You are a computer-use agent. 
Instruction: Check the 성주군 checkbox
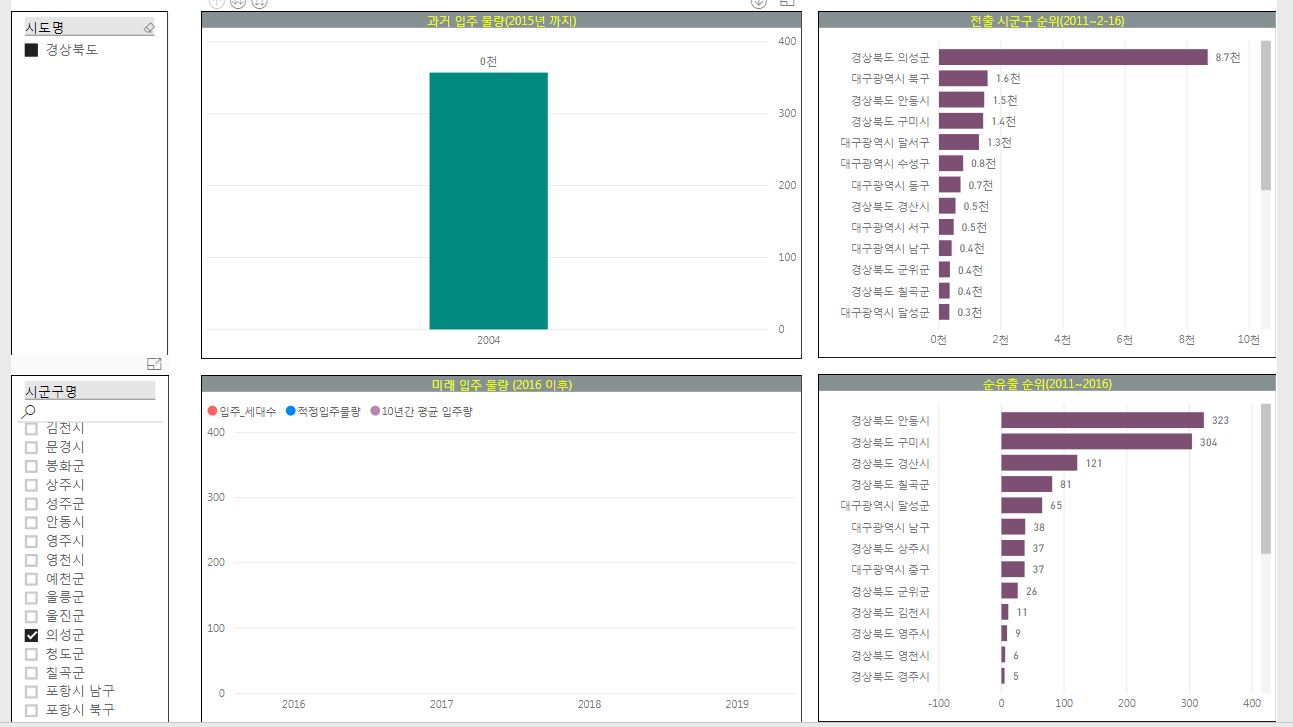(31, 504)
